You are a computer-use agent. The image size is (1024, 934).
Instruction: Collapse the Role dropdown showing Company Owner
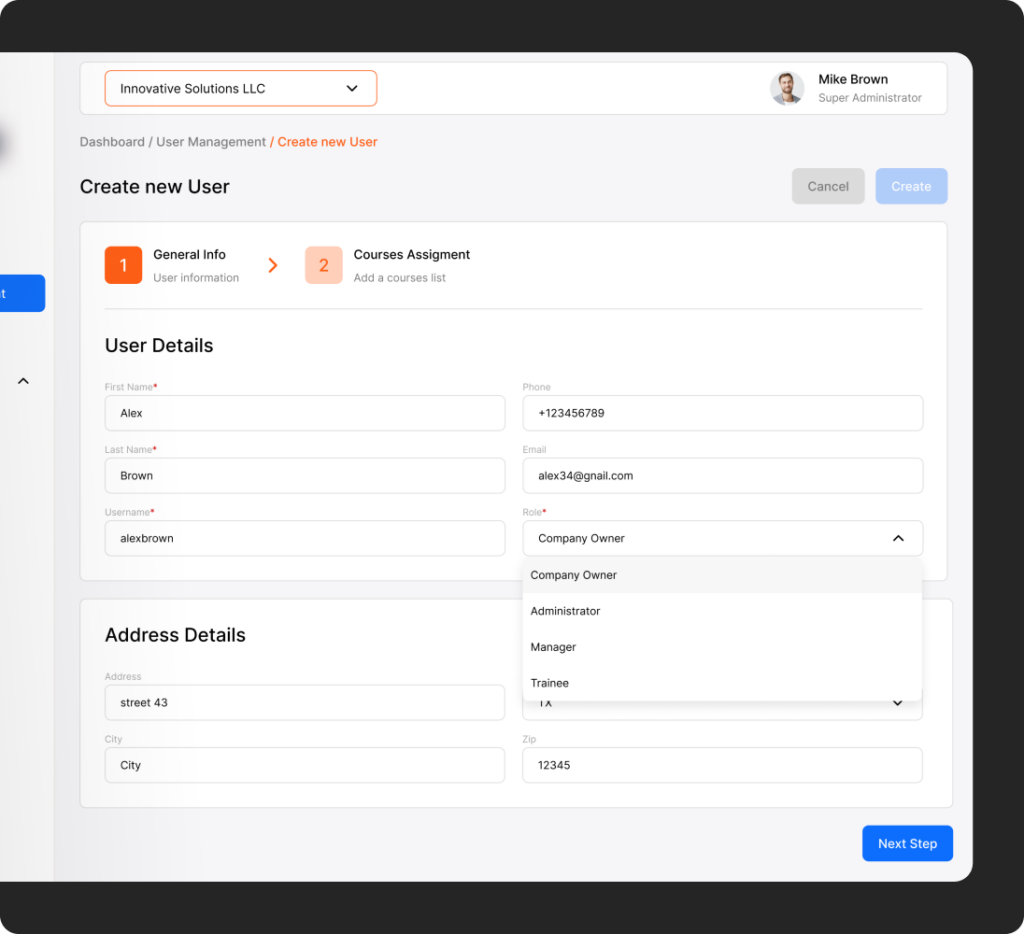[722, 538]
